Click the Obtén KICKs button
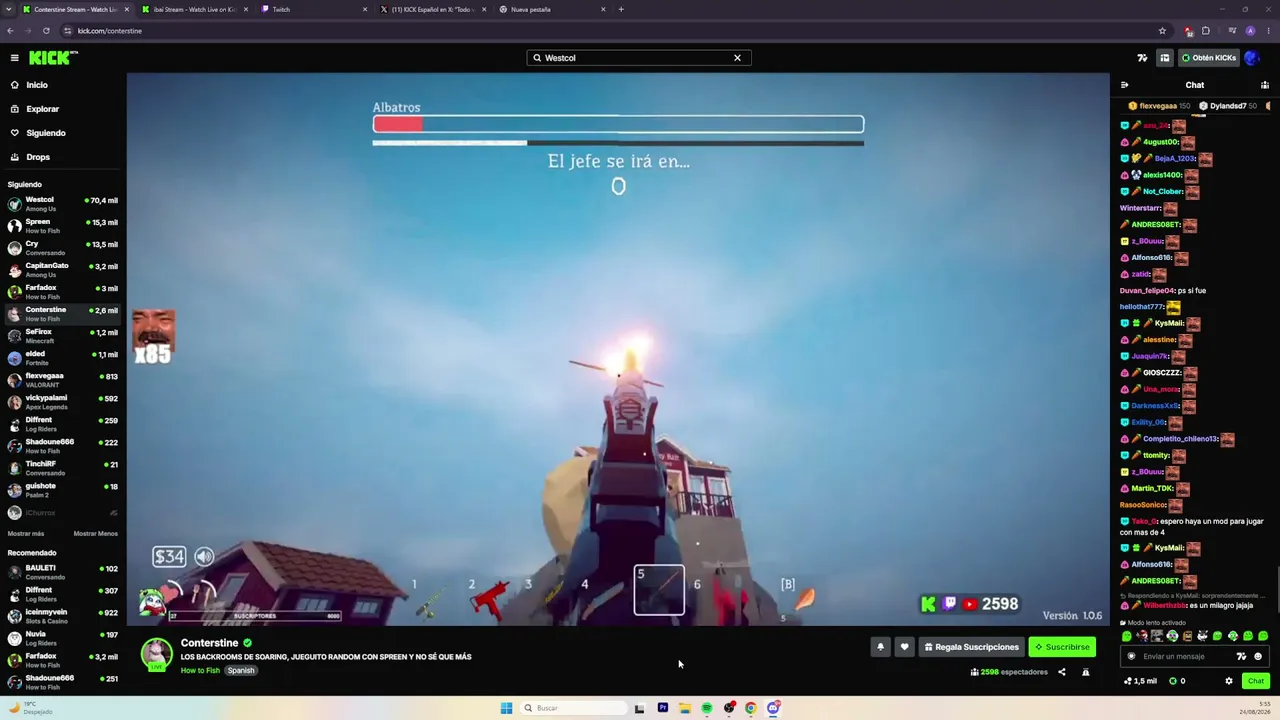 coord(1209,58)
